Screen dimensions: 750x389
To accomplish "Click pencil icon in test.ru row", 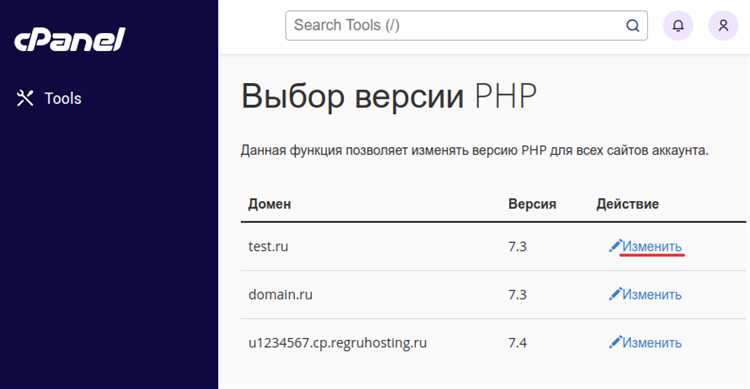I will click(x=615, y=245).
